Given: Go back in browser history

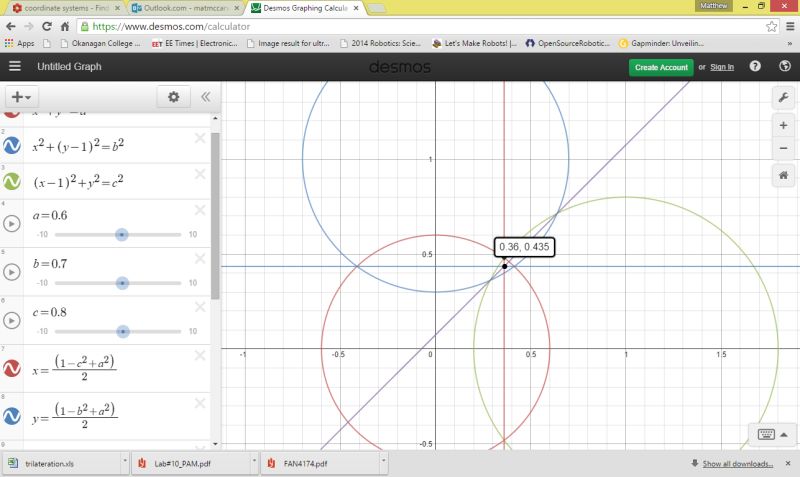Looking at the screenshot, I should pyautogui.click(x=11, y=27).
